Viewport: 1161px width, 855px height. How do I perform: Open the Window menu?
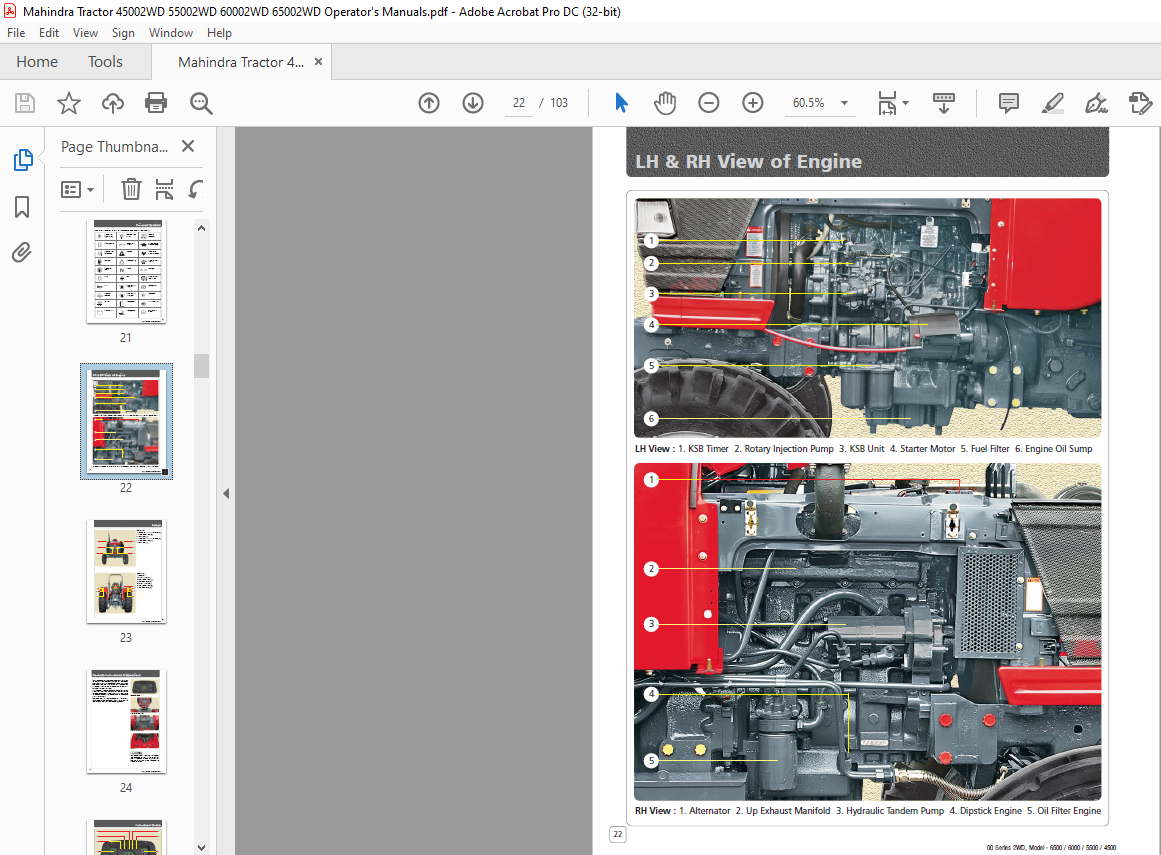tap(171, 33)
